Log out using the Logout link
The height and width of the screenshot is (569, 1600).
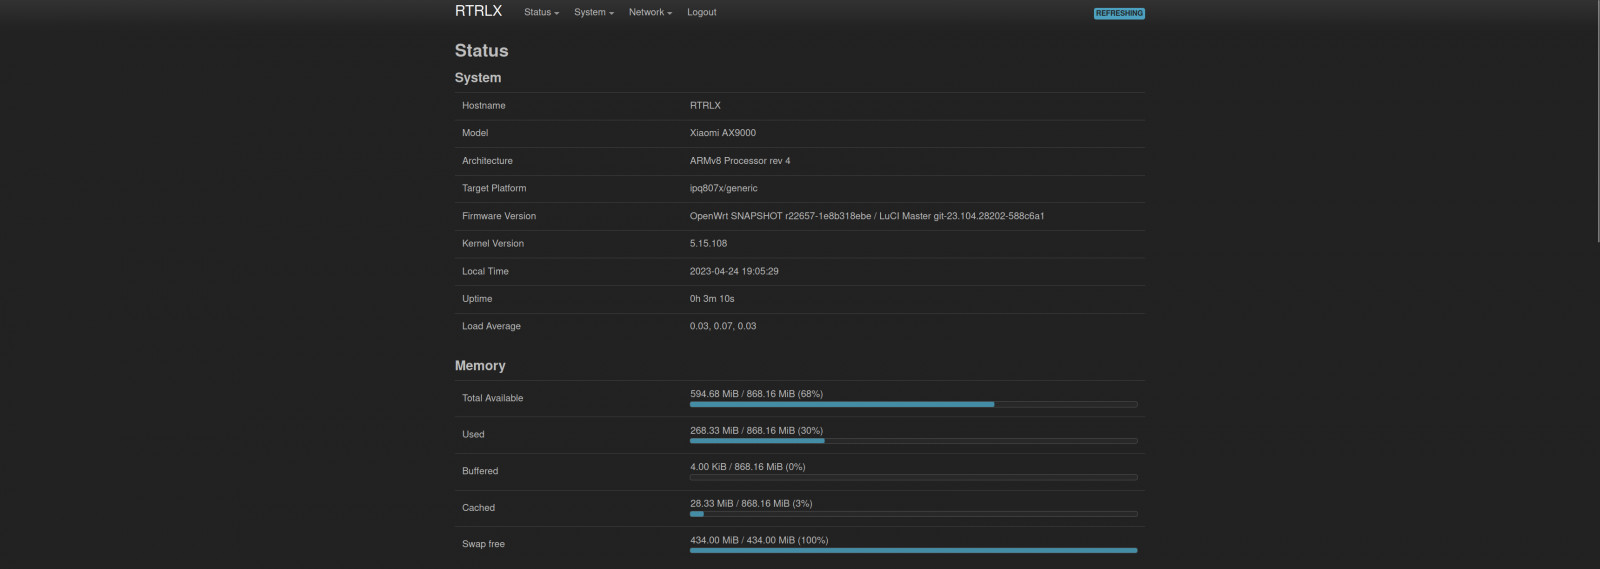coord(701,12)
